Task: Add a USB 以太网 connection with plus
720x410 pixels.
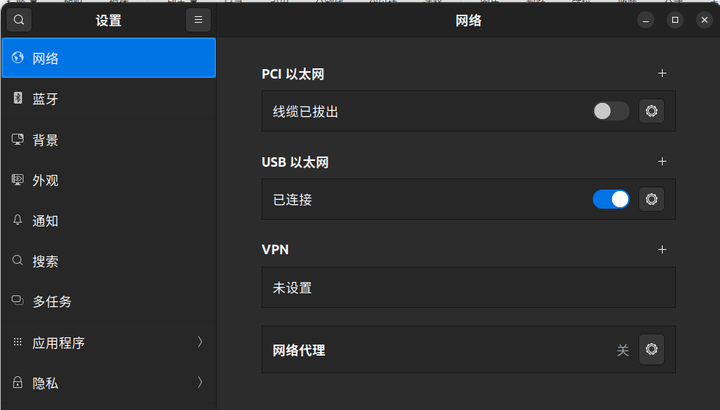Action: [x=661, y=162]
